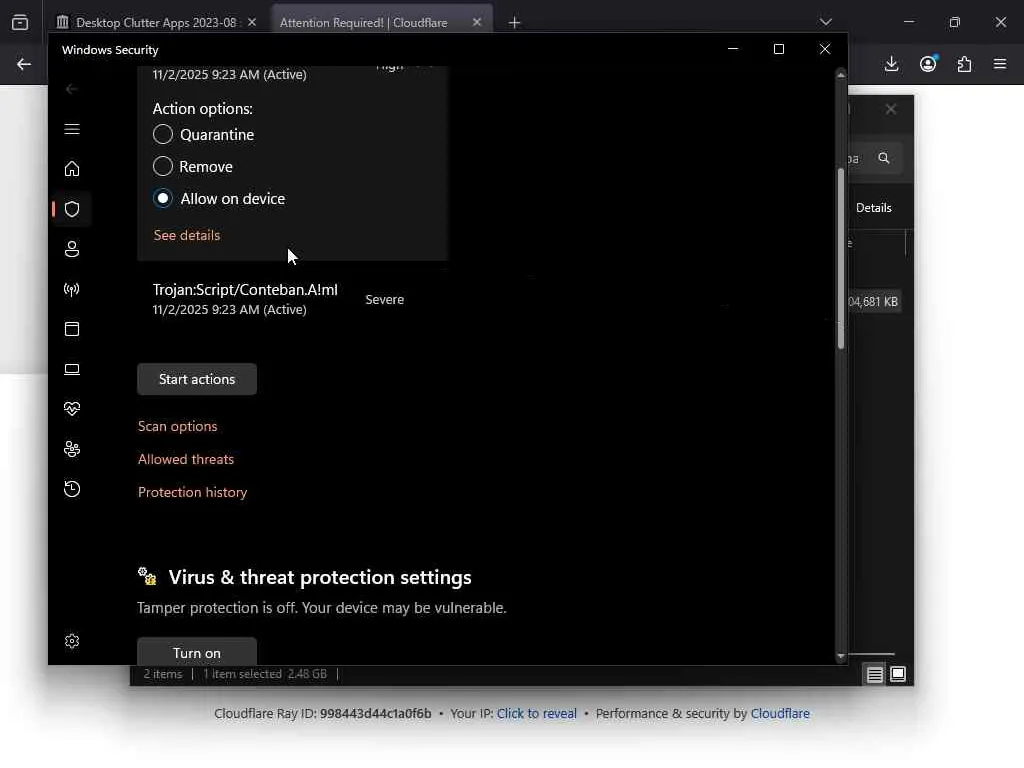This screenshot has width=1024, height=768.
Task: Select the Quarantine action option
Action: click(x=163, y=135)
